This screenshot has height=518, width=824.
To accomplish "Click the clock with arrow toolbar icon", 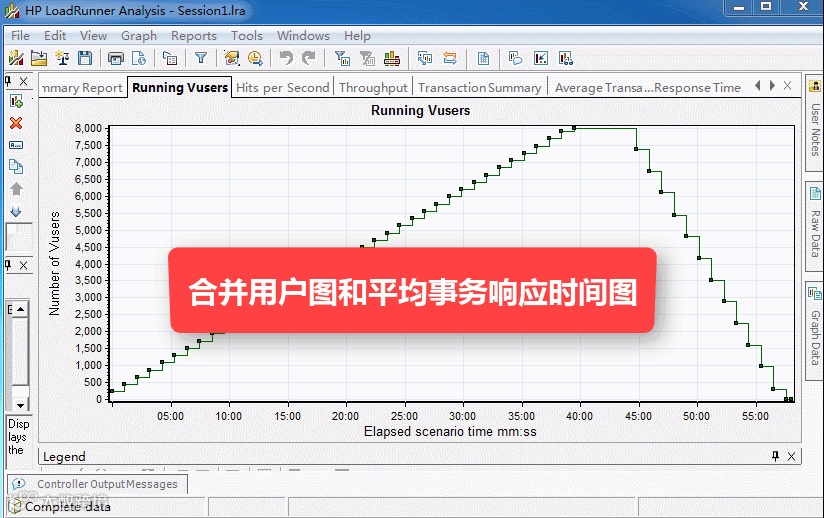I will click(x=255, y=58).
